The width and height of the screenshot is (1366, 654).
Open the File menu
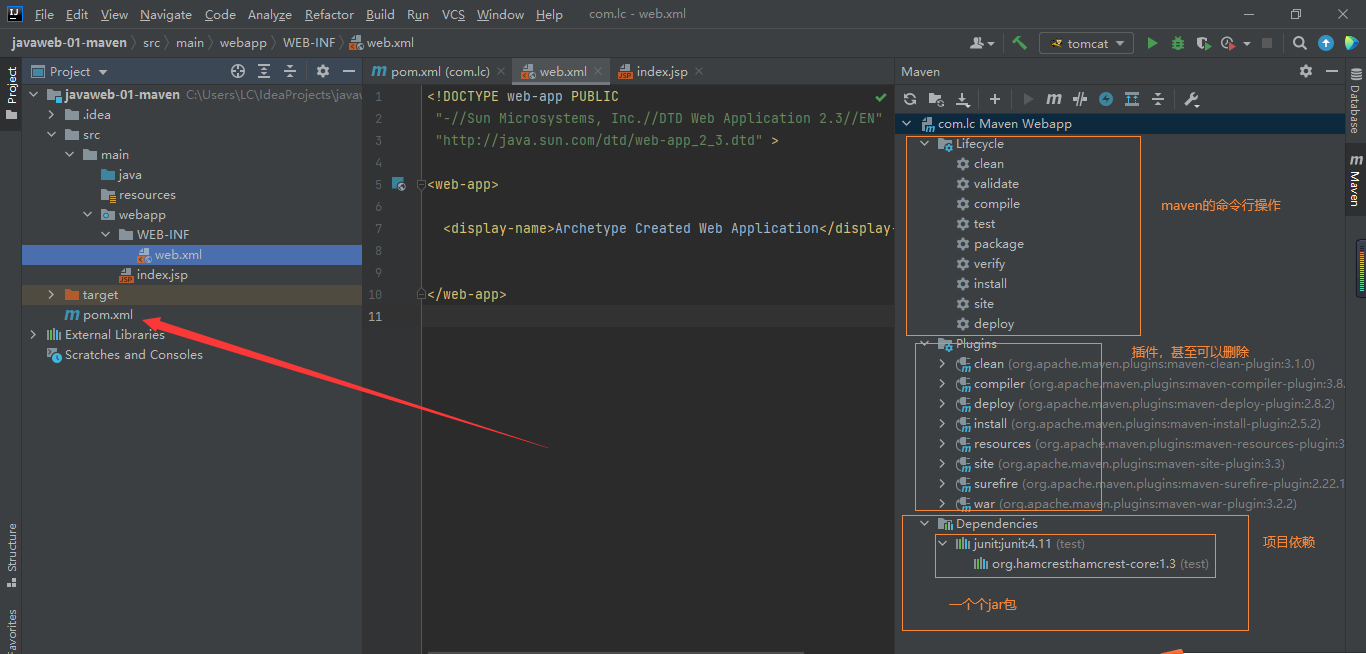click(44, 15)
